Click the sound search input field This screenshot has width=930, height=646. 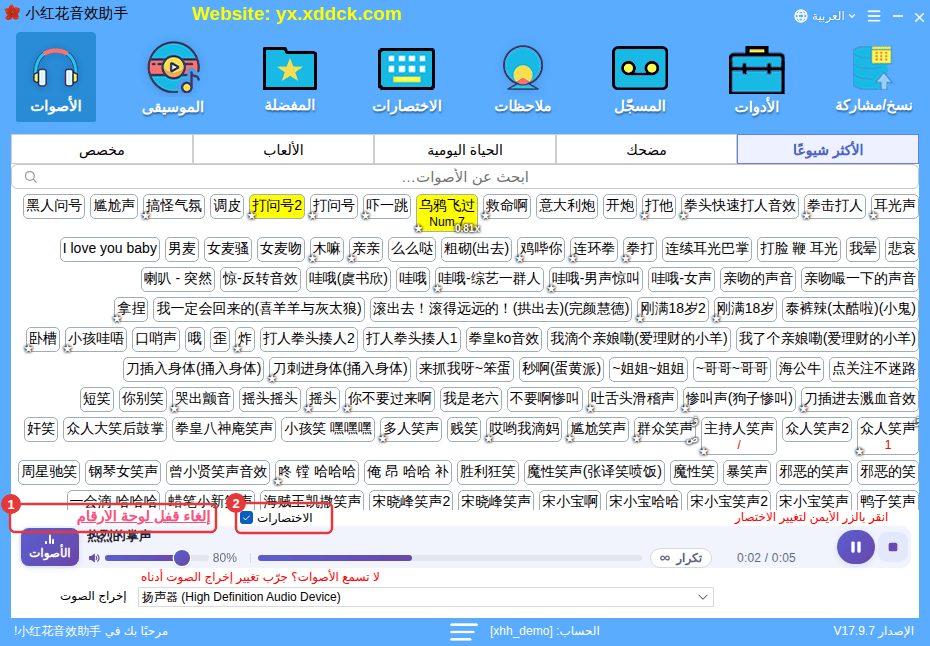[x=464, y=177]
